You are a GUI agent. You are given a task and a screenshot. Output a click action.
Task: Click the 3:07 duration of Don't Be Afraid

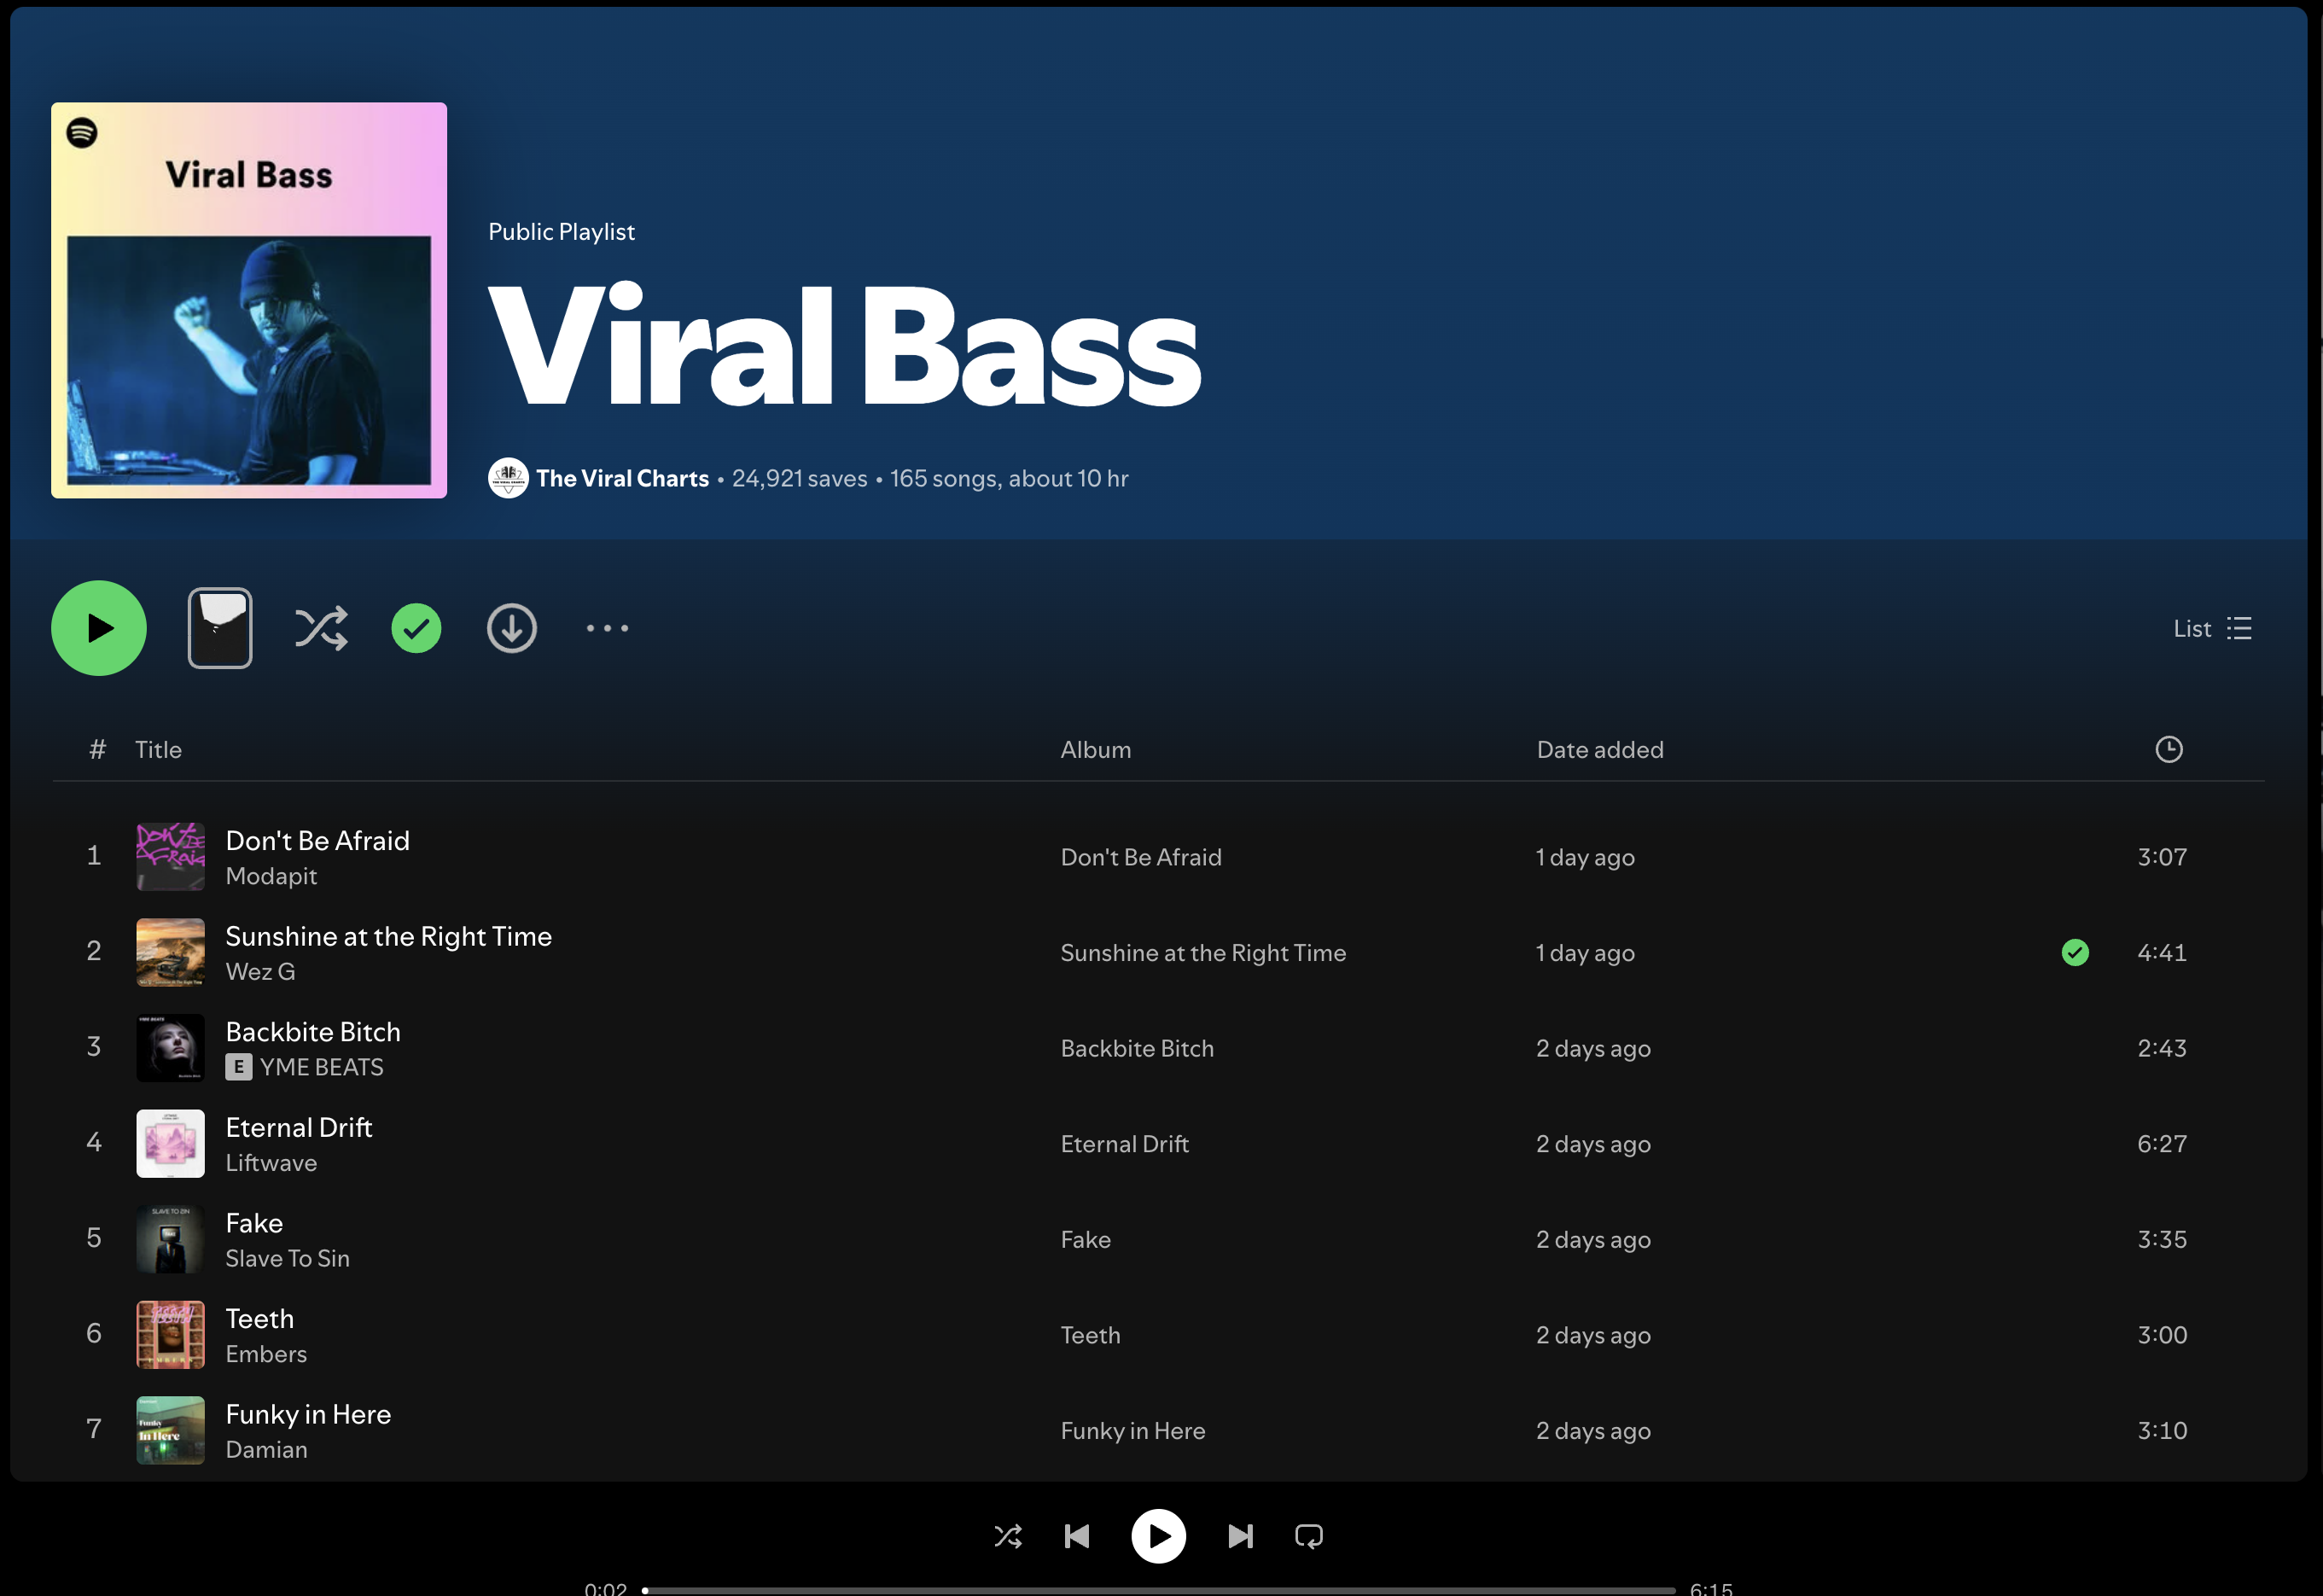click(2161, 857)
